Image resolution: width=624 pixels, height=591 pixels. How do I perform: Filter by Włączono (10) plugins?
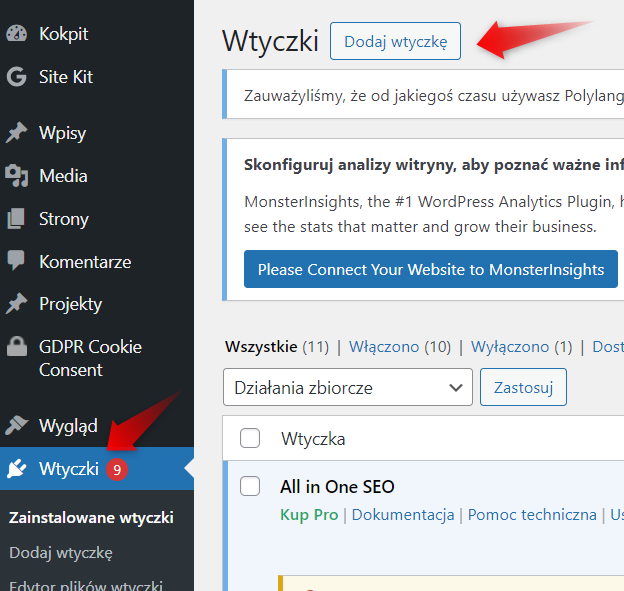pos(400,347)
